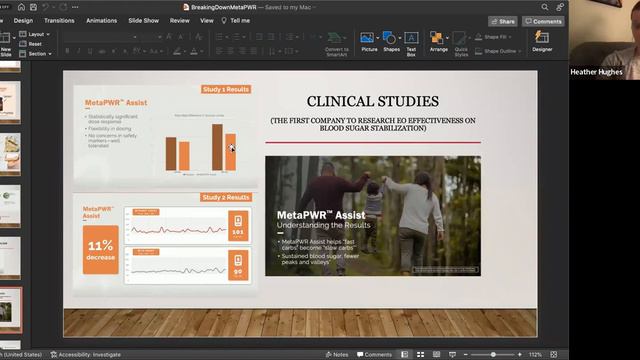Select the Study 1 Results label
640x360 pixels.
tap(226, 89)
